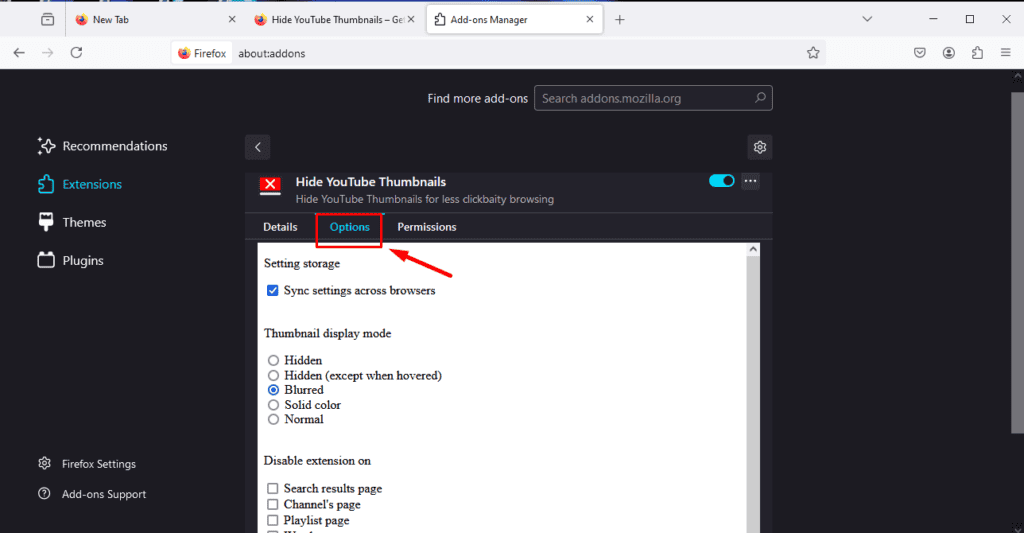The height and width of the screenshot is (533, 1024).
Task: Open the Firefox View icon beside the tabs
Action: click(48, 20)
